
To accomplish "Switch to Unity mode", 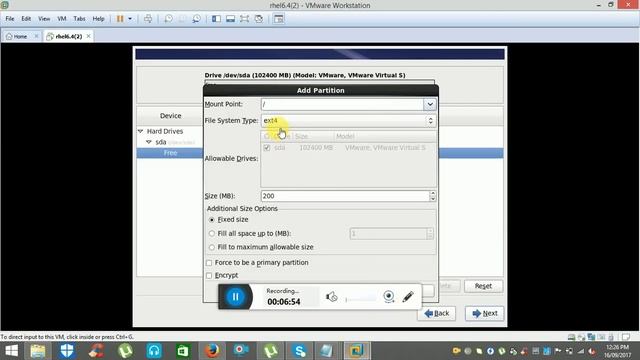I will 258,19.
